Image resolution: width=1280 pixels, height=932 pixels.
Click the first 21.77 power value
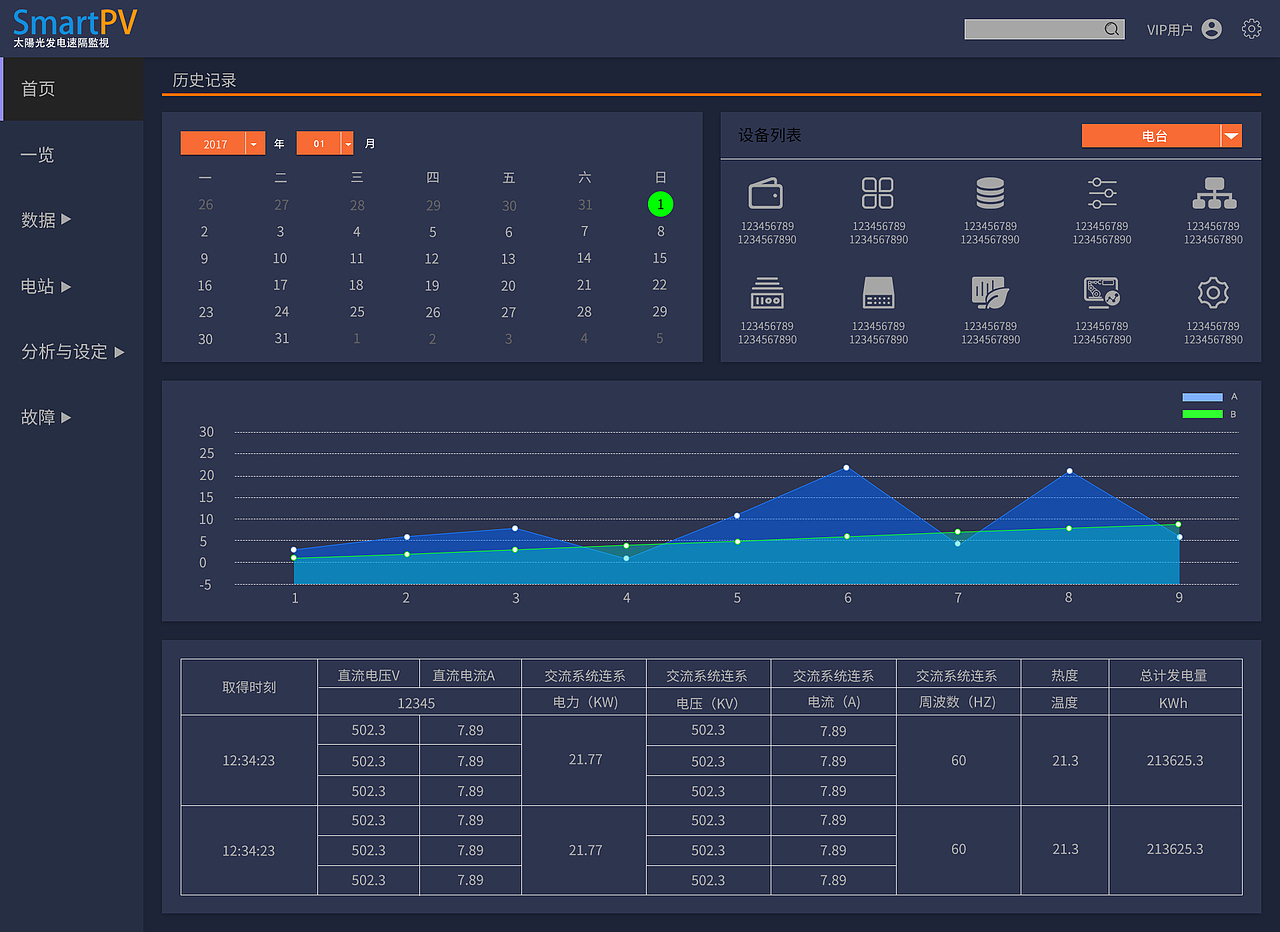[585, 760]
